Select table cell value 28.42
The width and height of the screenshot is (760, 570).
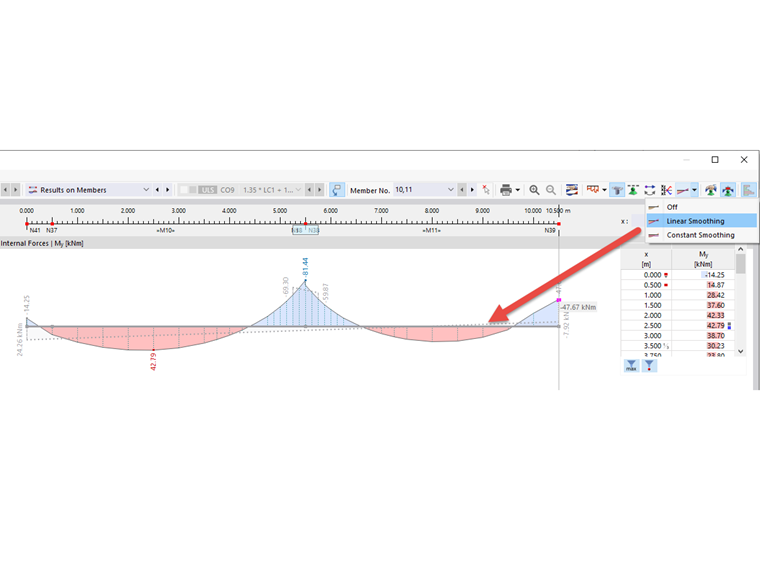(x=703, y=295)
